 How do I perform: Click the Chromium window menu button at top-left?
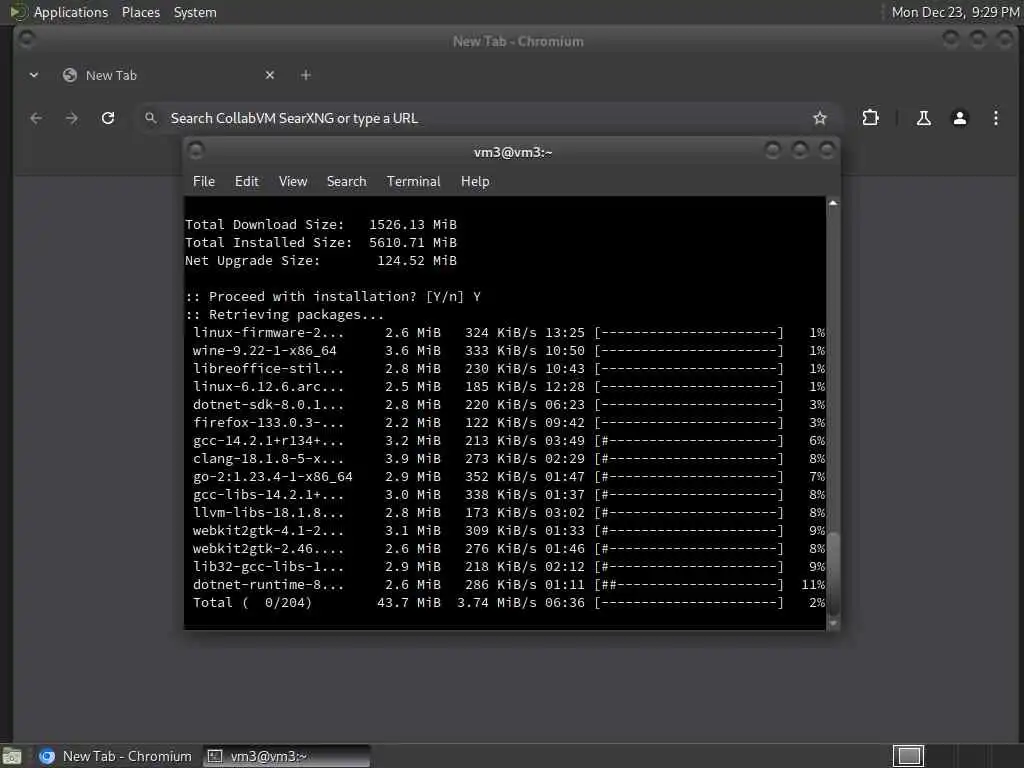27,39
